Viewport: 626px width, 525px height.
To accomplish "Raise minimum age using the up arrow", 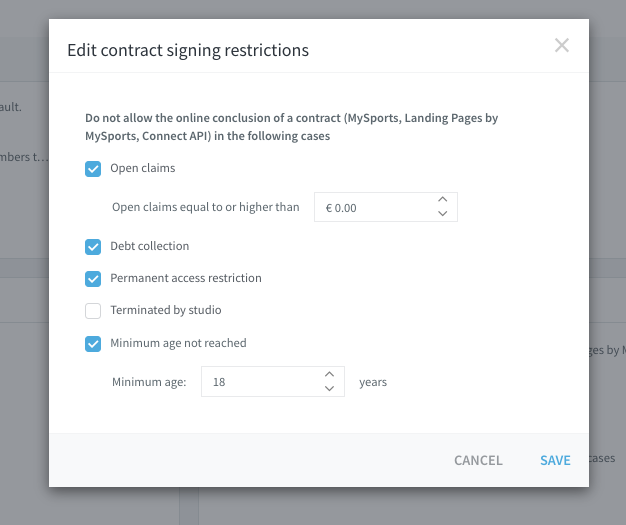I will 329,374.
